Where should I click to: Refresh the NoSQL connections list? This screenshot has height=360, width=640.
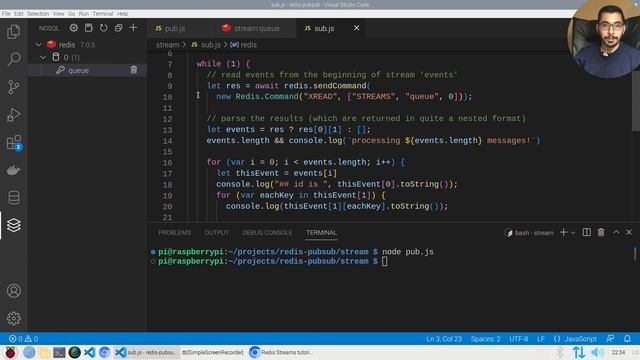(104, 28)
